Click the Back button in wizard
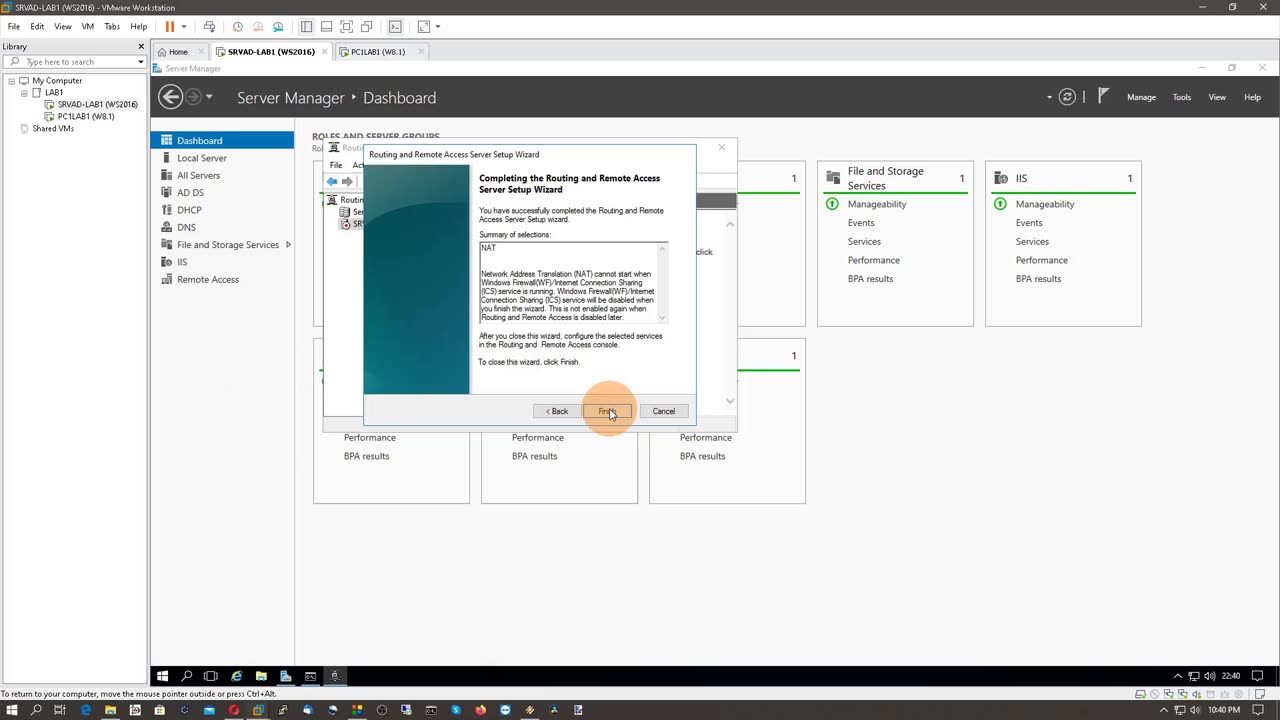 pyautogui.click(x=557, y=411)
